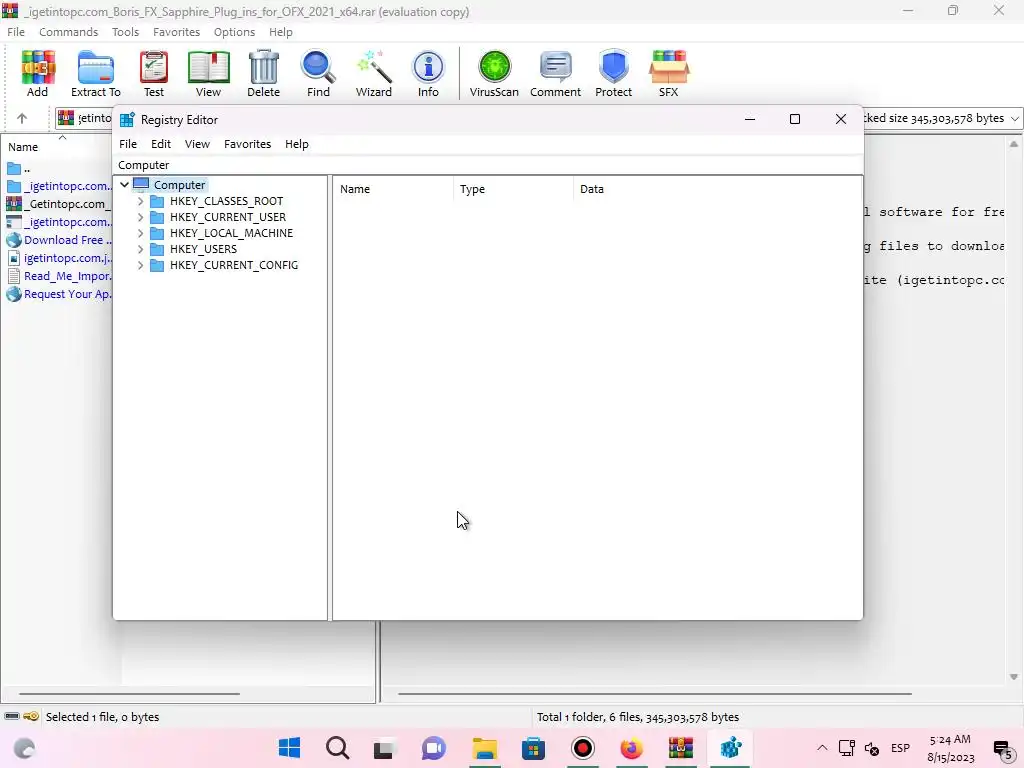The image size is (1024, 768).
Task: Open Registry Editor View menu
Action: coord(197,144)
